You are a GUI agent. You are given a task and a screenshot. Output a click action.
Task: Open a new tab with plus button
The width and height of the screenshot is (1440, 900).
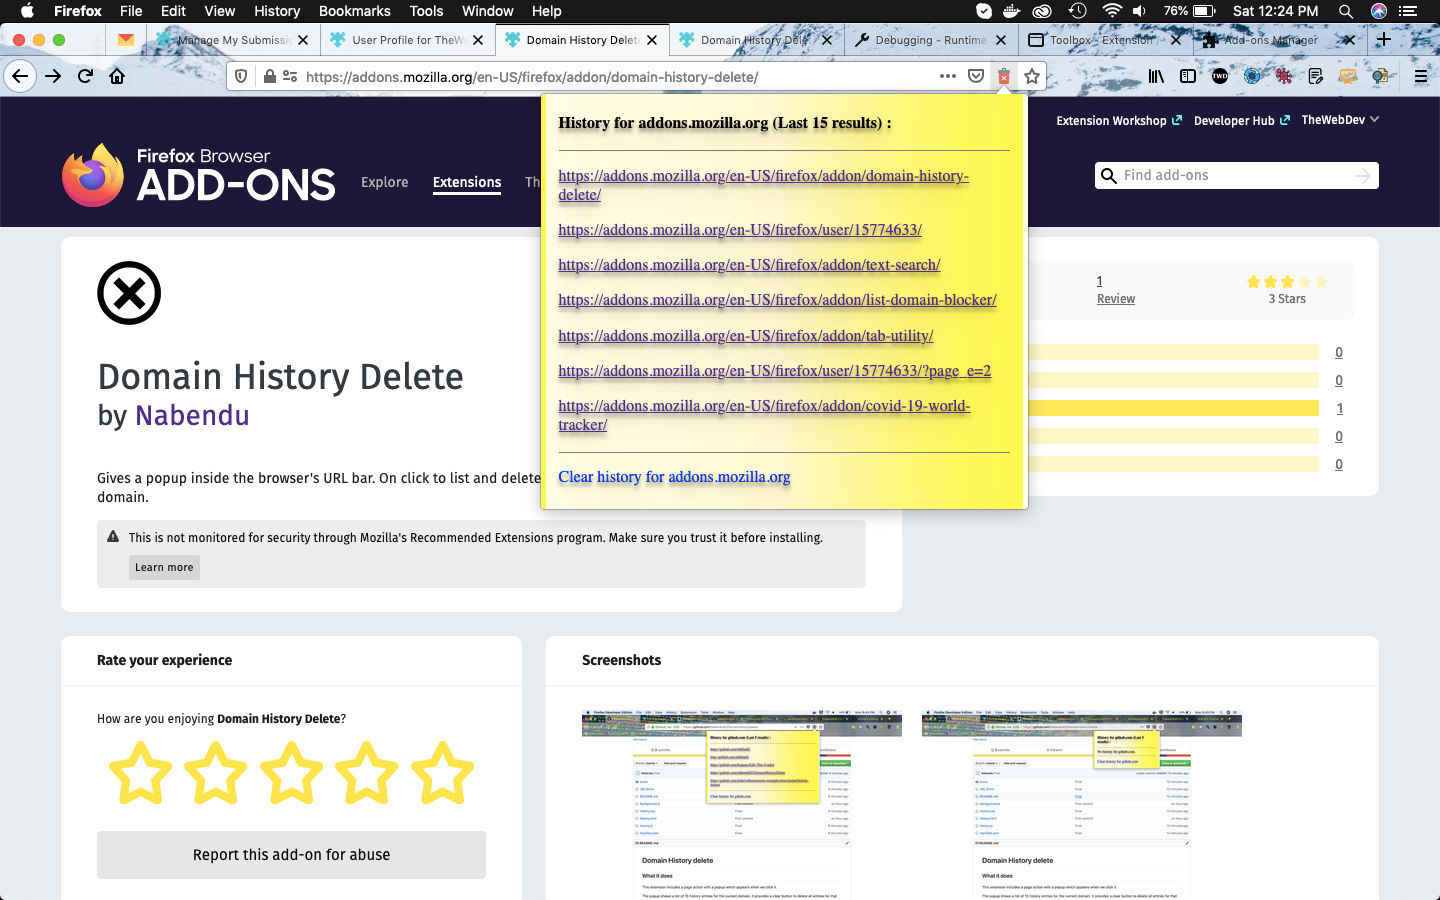click(1383, 40)
